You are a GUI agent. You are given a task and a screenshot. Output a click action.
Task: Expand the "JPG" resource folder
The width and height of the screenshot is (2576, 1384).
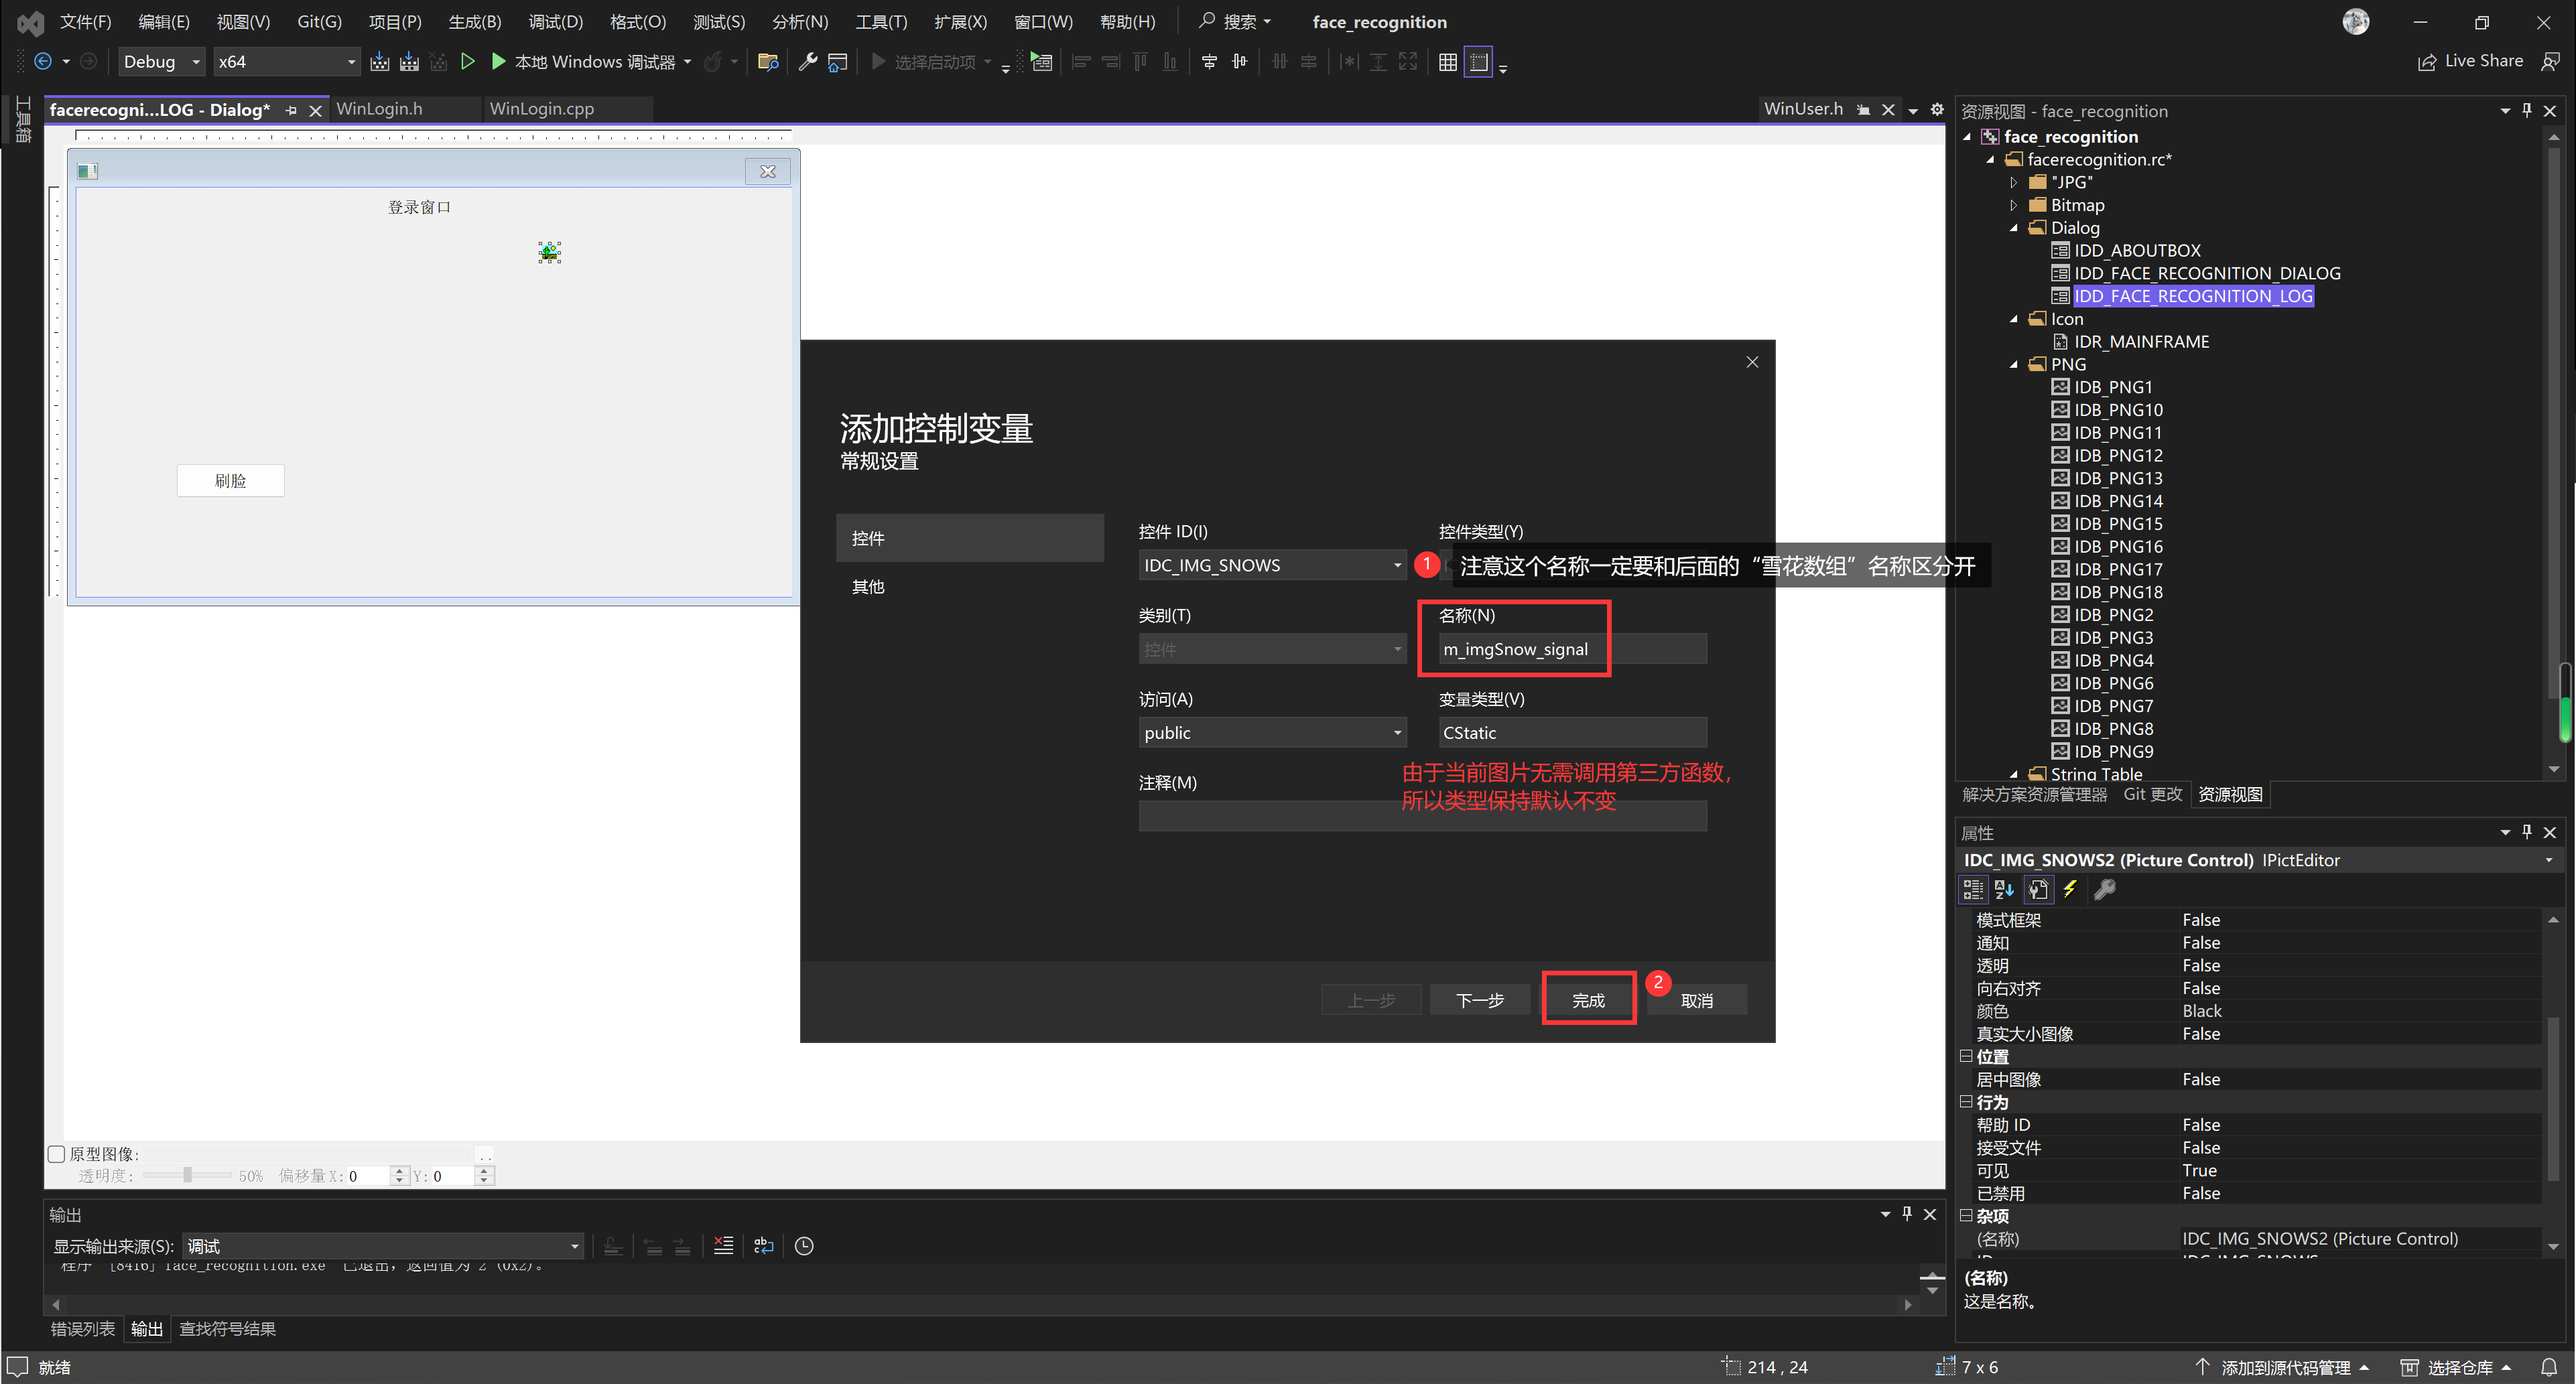pyautogui.click(x=2014, y=182)
